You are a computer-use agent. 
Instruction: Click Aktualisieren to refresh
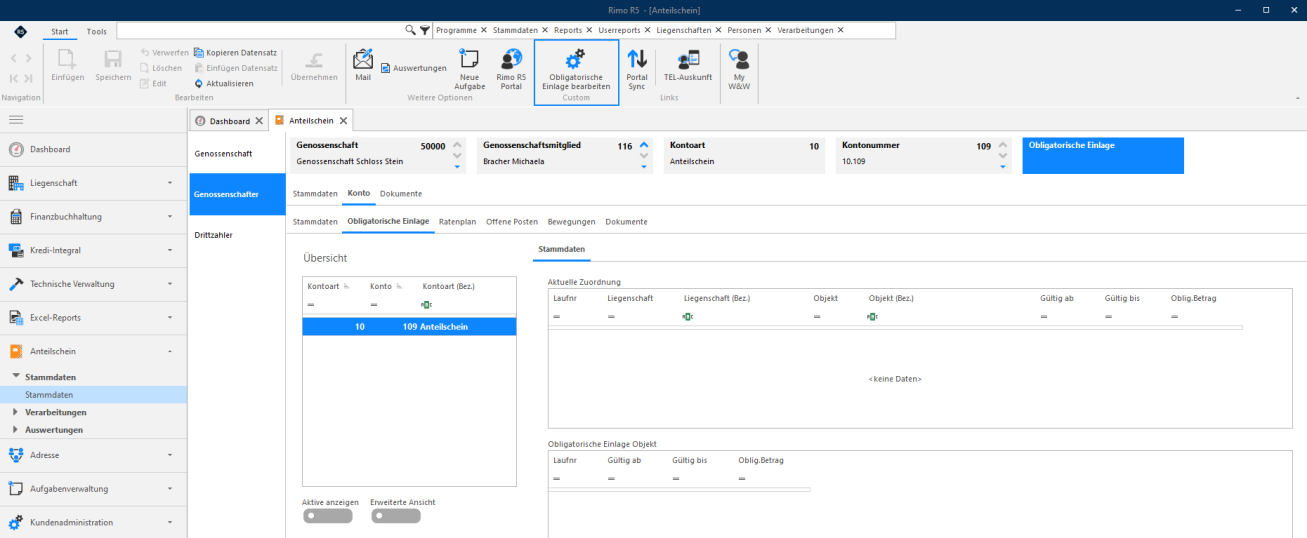[223, 83]
